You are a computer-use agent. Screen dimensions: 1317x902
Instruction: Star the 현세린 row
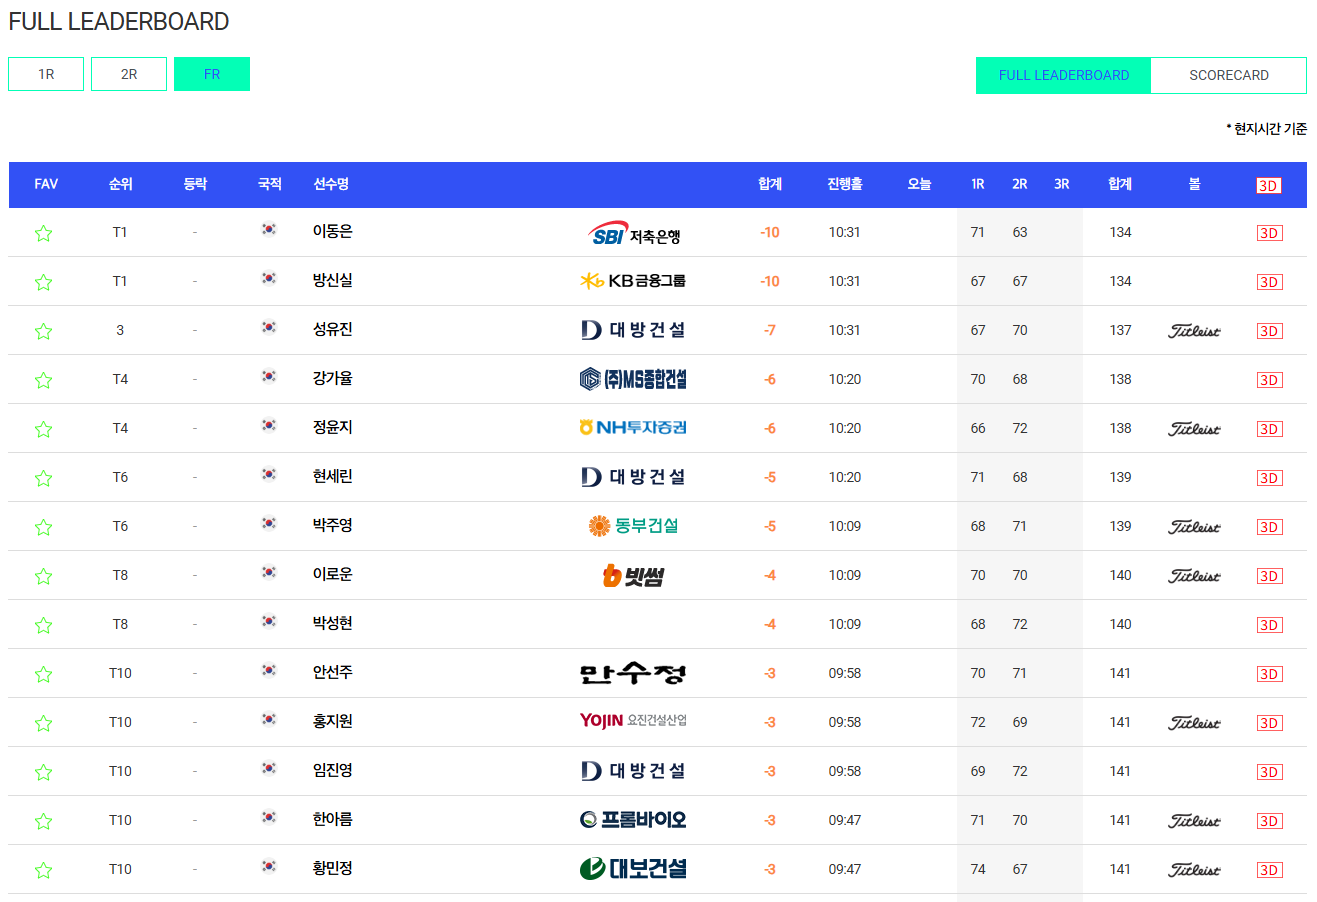point(43,478)
